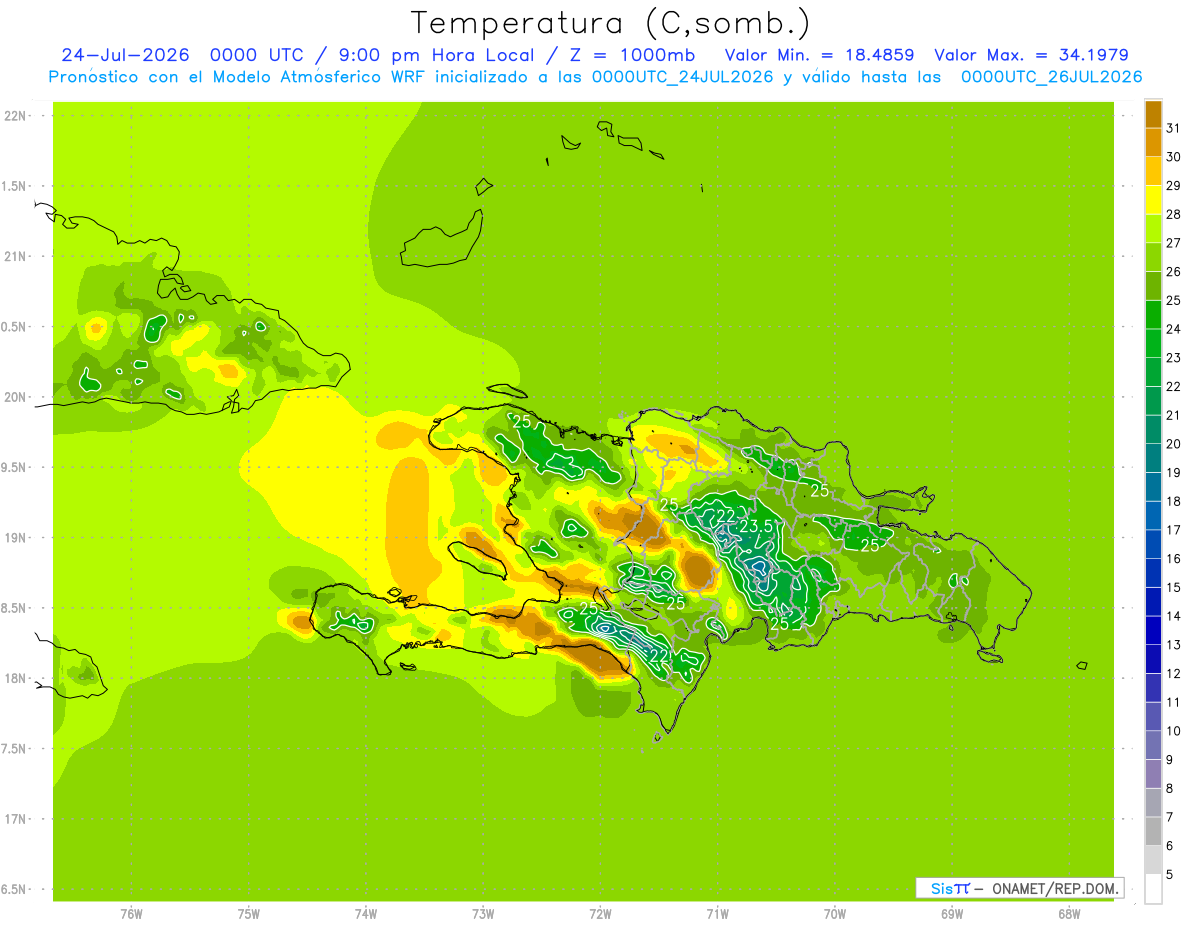Select the 'Valor Min. = 18.4859' value

pos(819,55)
